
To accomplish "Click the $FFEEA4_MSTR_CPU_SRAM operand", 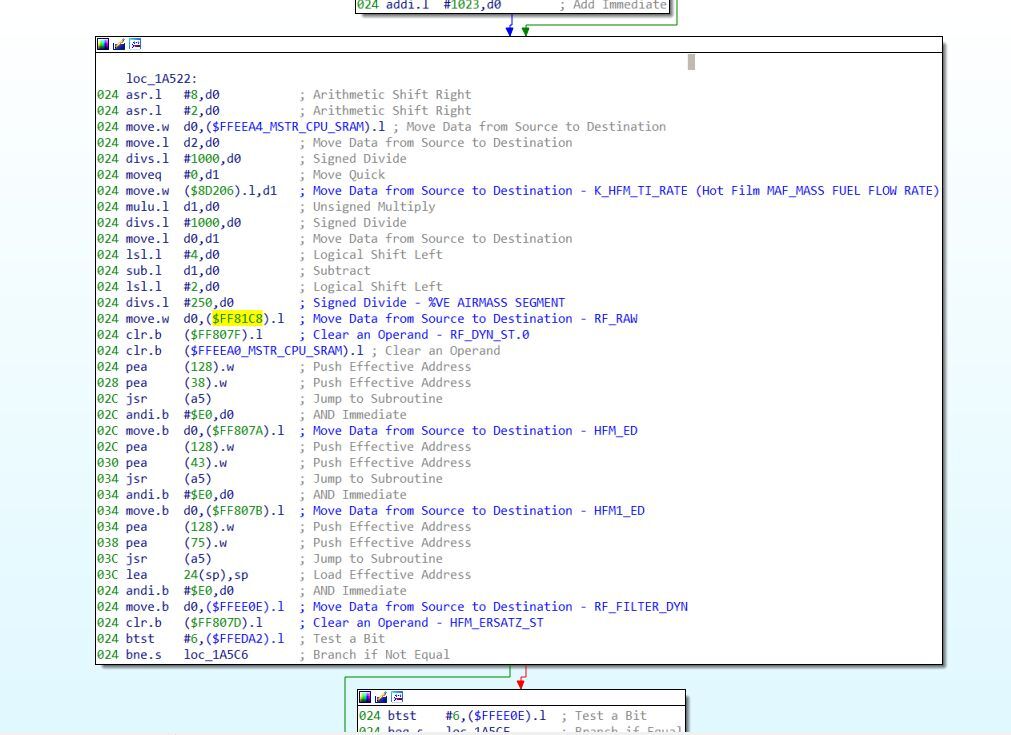I will pyautogui.click(x=288, y=127).
